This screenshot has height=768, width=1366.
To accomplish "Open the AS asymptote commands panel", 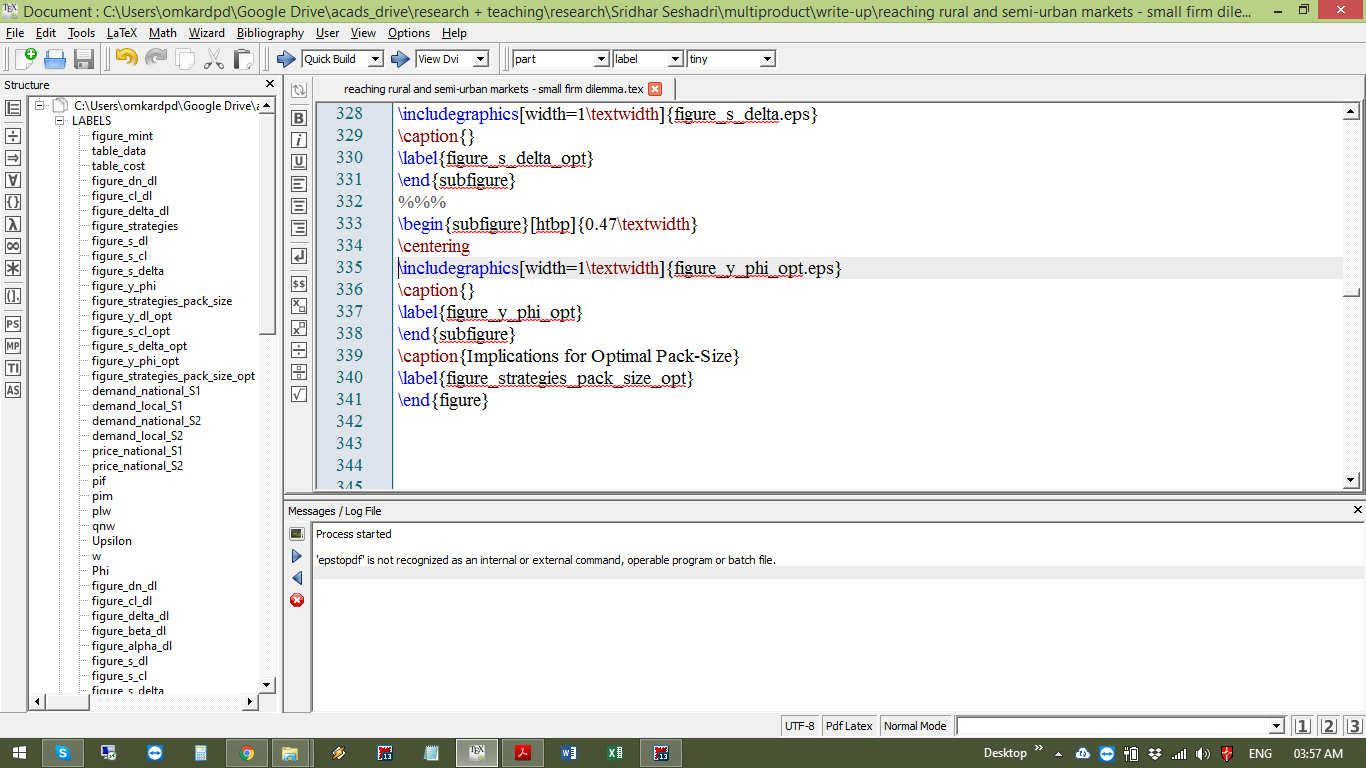I will (x=13, y=390).
